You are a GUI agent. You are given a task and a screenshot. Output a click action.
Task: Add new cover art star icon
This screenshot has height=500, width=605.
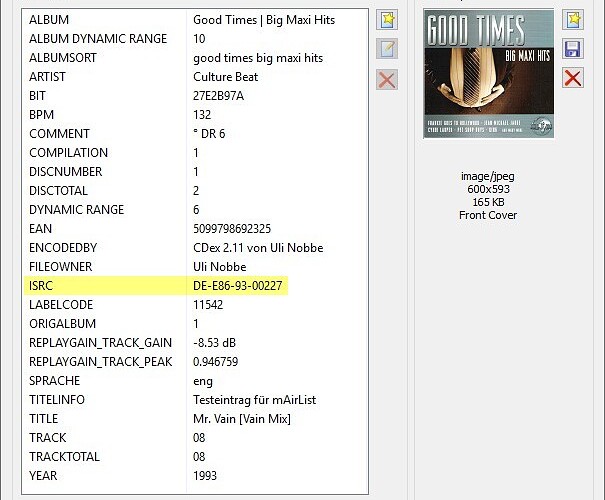click(x=573, y=20)
